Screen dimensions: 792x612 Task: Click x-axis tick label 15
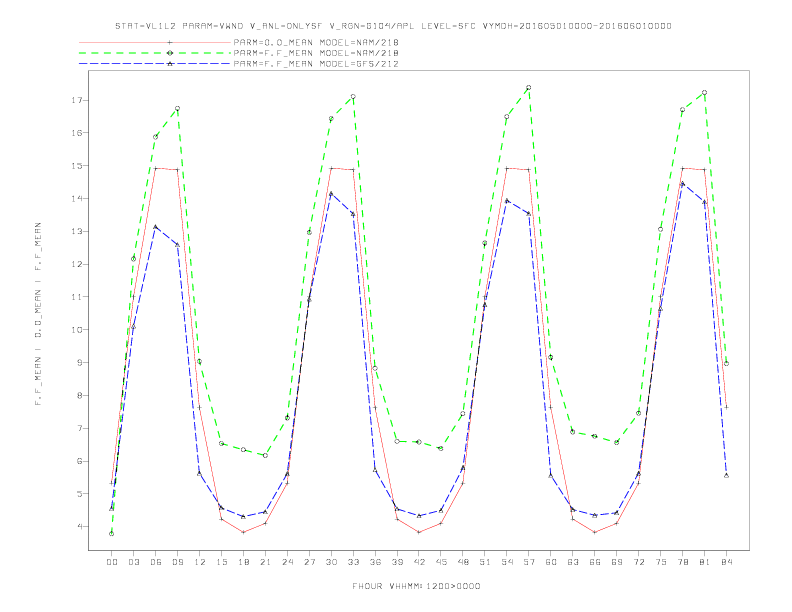[221, 562]
